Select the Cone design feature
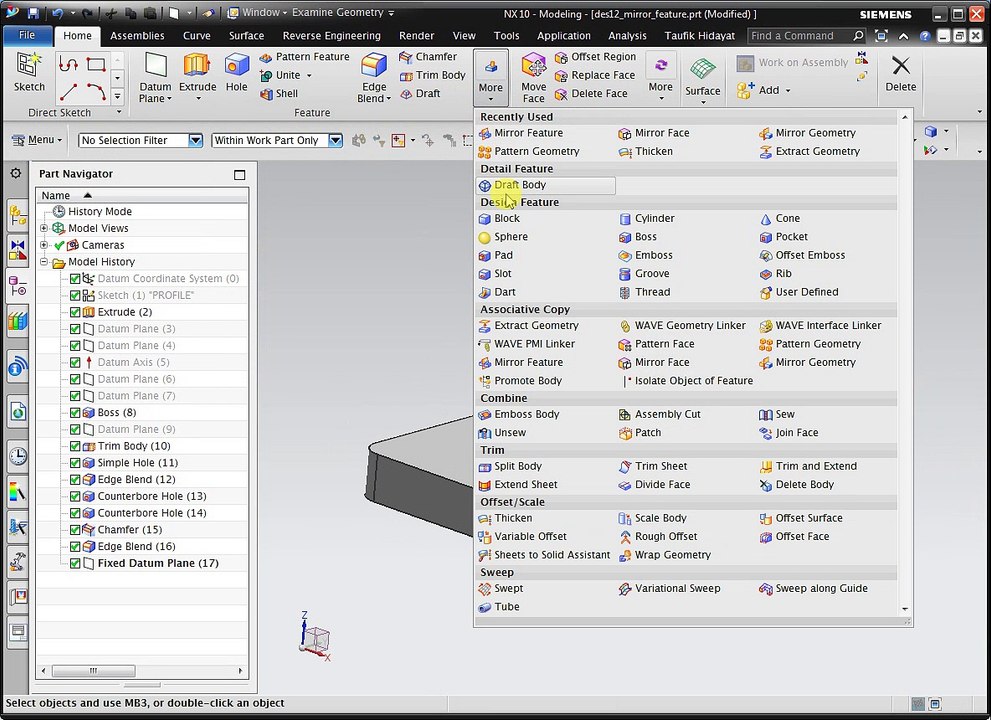The width and height of the screenshot is (991, 720). pos(780,219)
